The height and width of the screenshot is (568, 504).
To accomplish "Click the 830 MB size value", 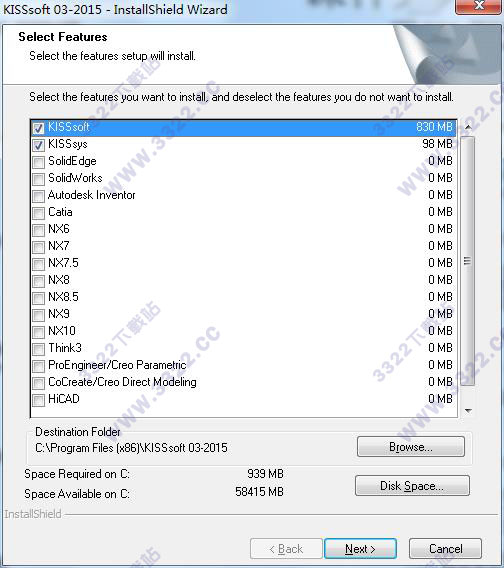I will click(x=434, y=127).
